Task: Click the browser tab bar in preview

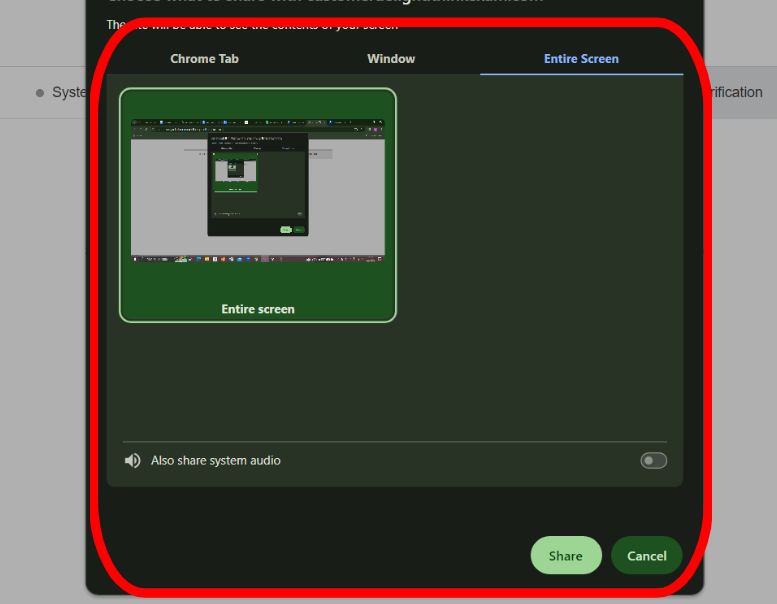Action: click(x=258, y=123)
